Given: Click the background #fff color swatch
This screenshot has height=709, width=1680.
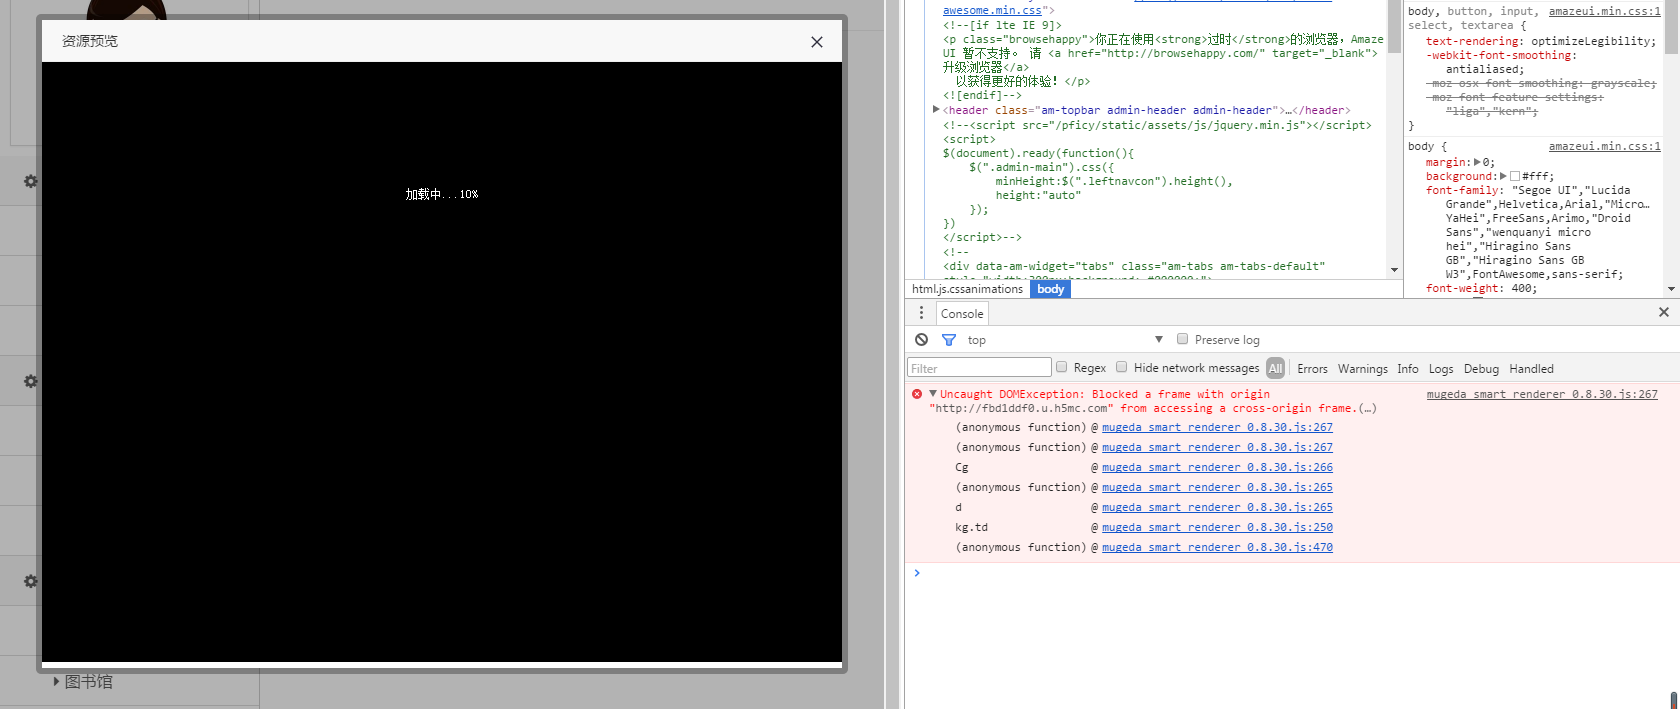Looking at the screenshot, I should [x=1514, y=176].
